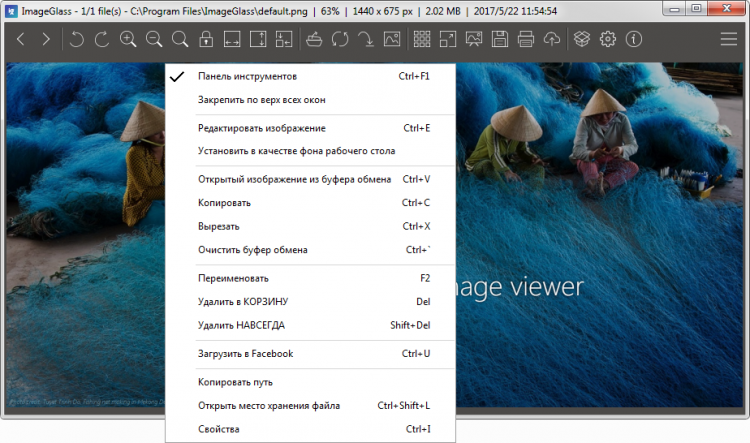750x443 pixels.
Task: Choose Удалить в КОРЗИНУ
Action: (310, 301)
